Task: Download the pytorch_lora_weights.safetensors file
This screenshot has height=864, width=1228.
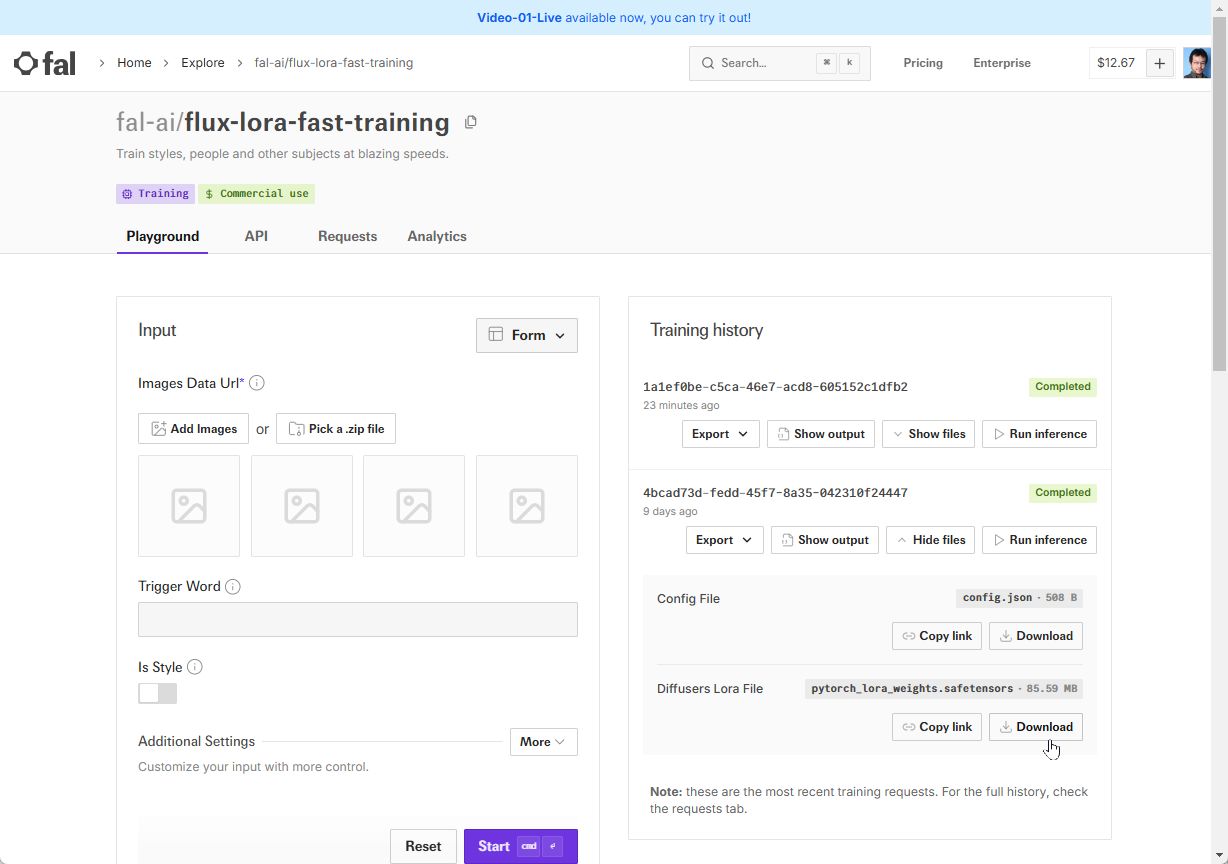Action: (1036, 727)
